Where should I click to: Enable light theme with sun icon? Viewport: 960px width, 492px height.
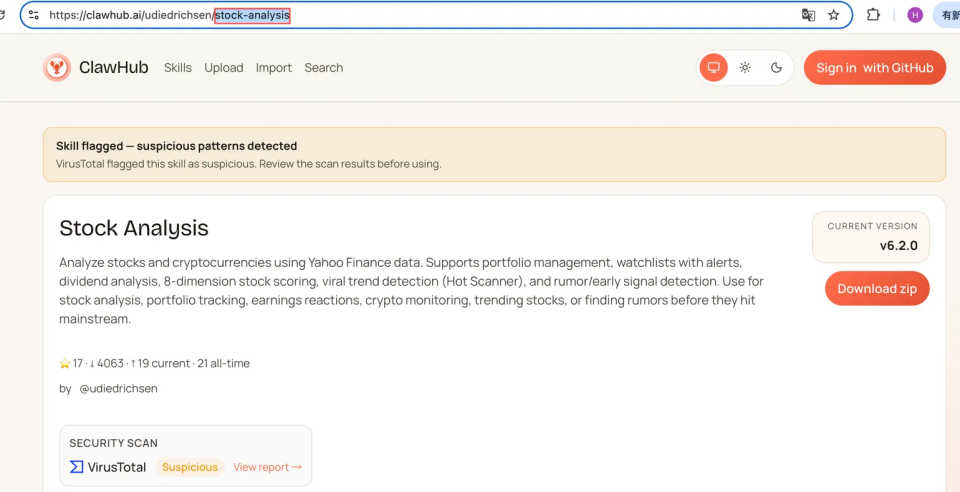point(745,68)
